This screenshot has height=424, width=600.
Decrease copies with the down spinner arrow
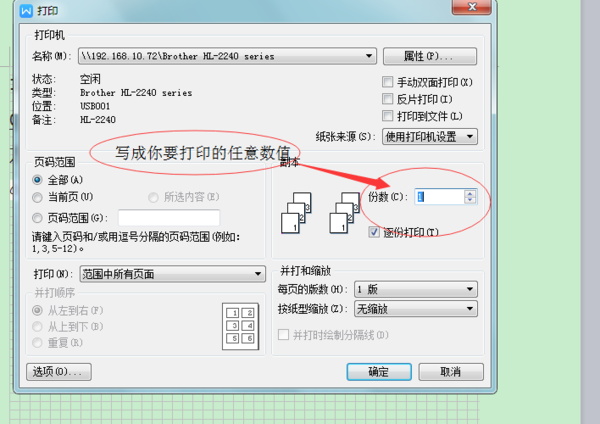click(x=470, y=200)
